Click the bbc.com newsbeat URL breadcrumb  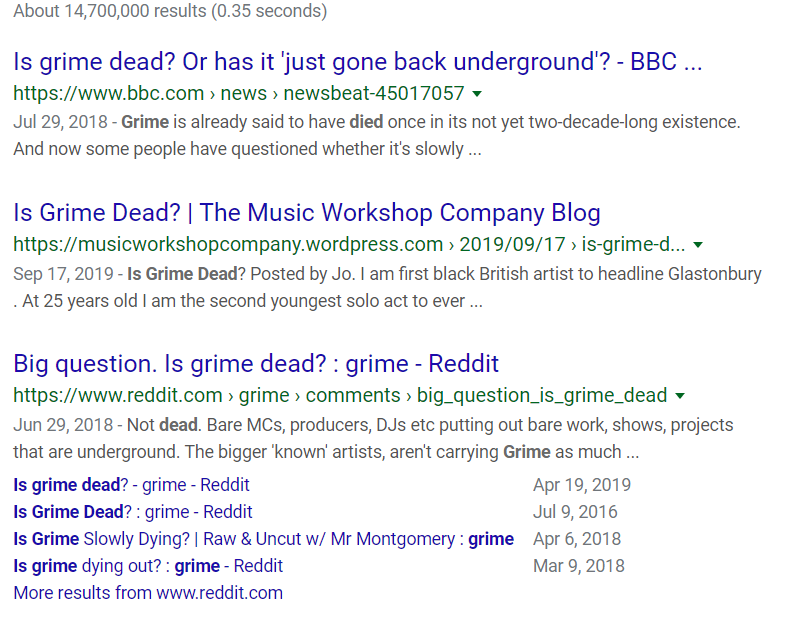pyautogui.click(x=239, y=94)
